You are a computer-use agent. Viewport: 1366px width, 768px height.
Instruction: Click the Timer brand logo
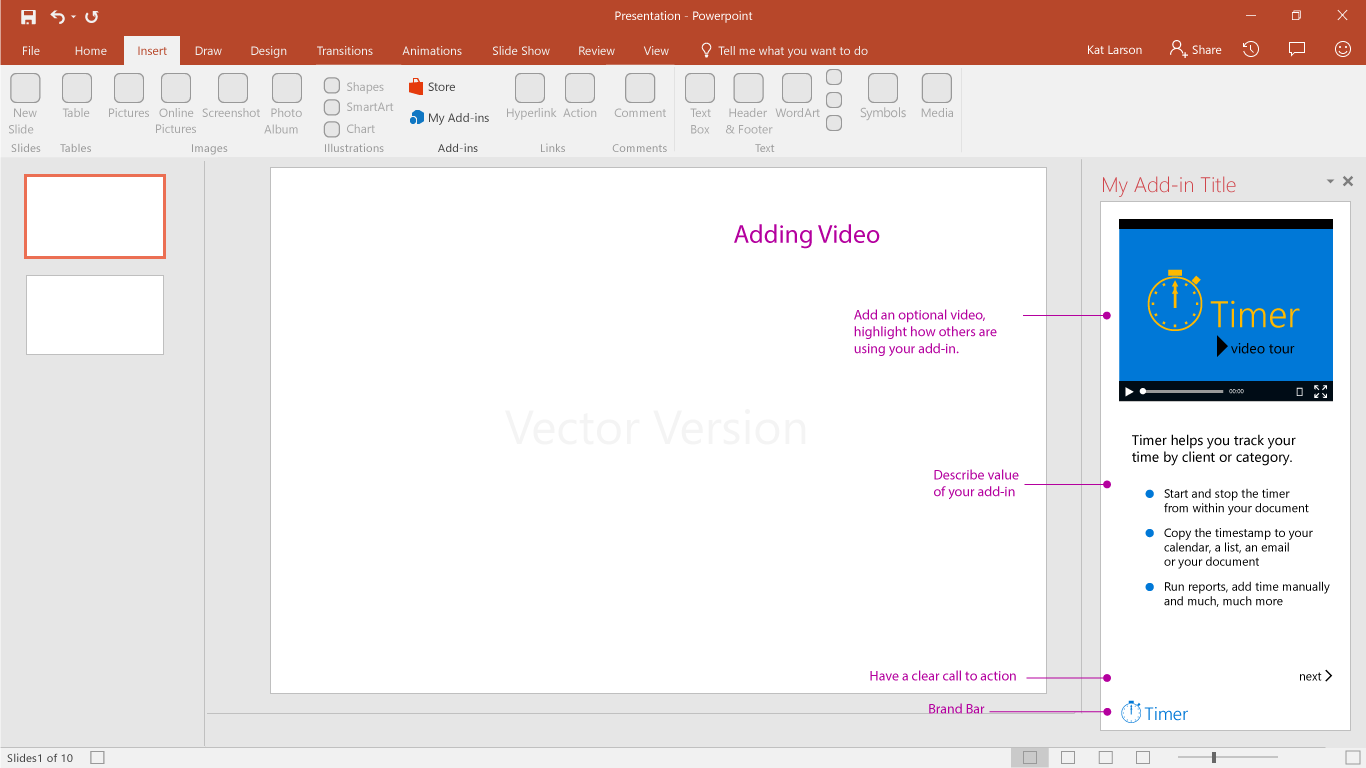click(1154, 713)
